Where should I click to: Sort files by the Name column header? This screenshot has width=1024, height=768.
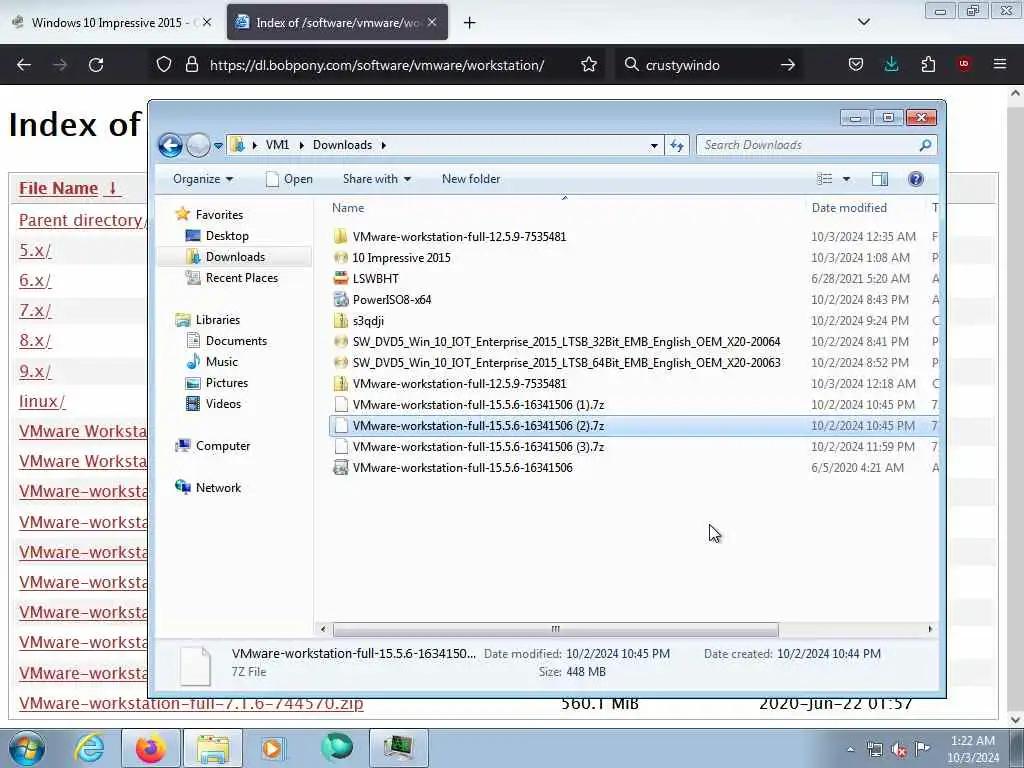pyautogui.click(x=348, y=208)
